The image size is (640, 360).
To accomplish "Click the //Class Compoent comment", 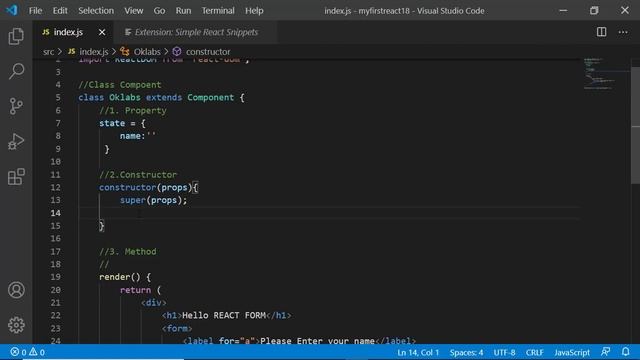I will [120, 85].
